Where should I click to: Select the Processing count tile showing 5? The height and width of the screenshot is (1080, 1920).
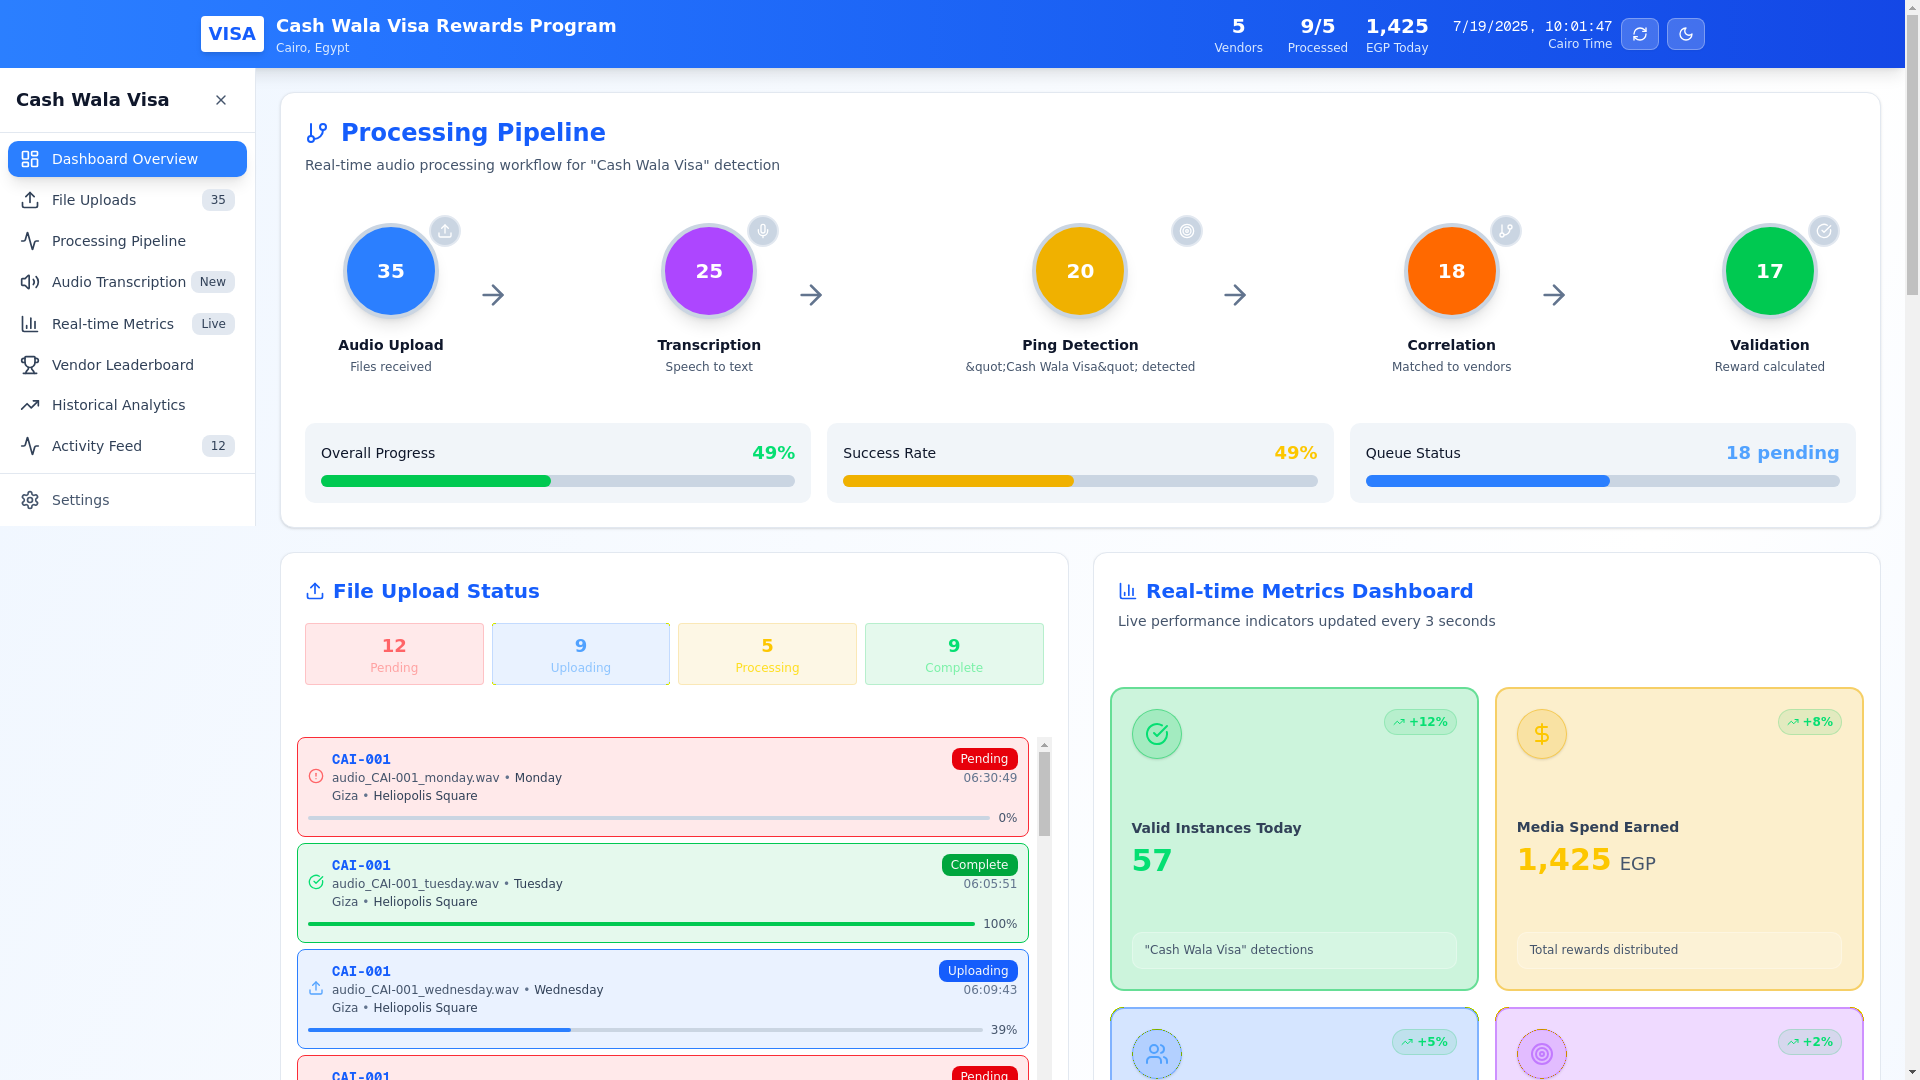point(767,654)
